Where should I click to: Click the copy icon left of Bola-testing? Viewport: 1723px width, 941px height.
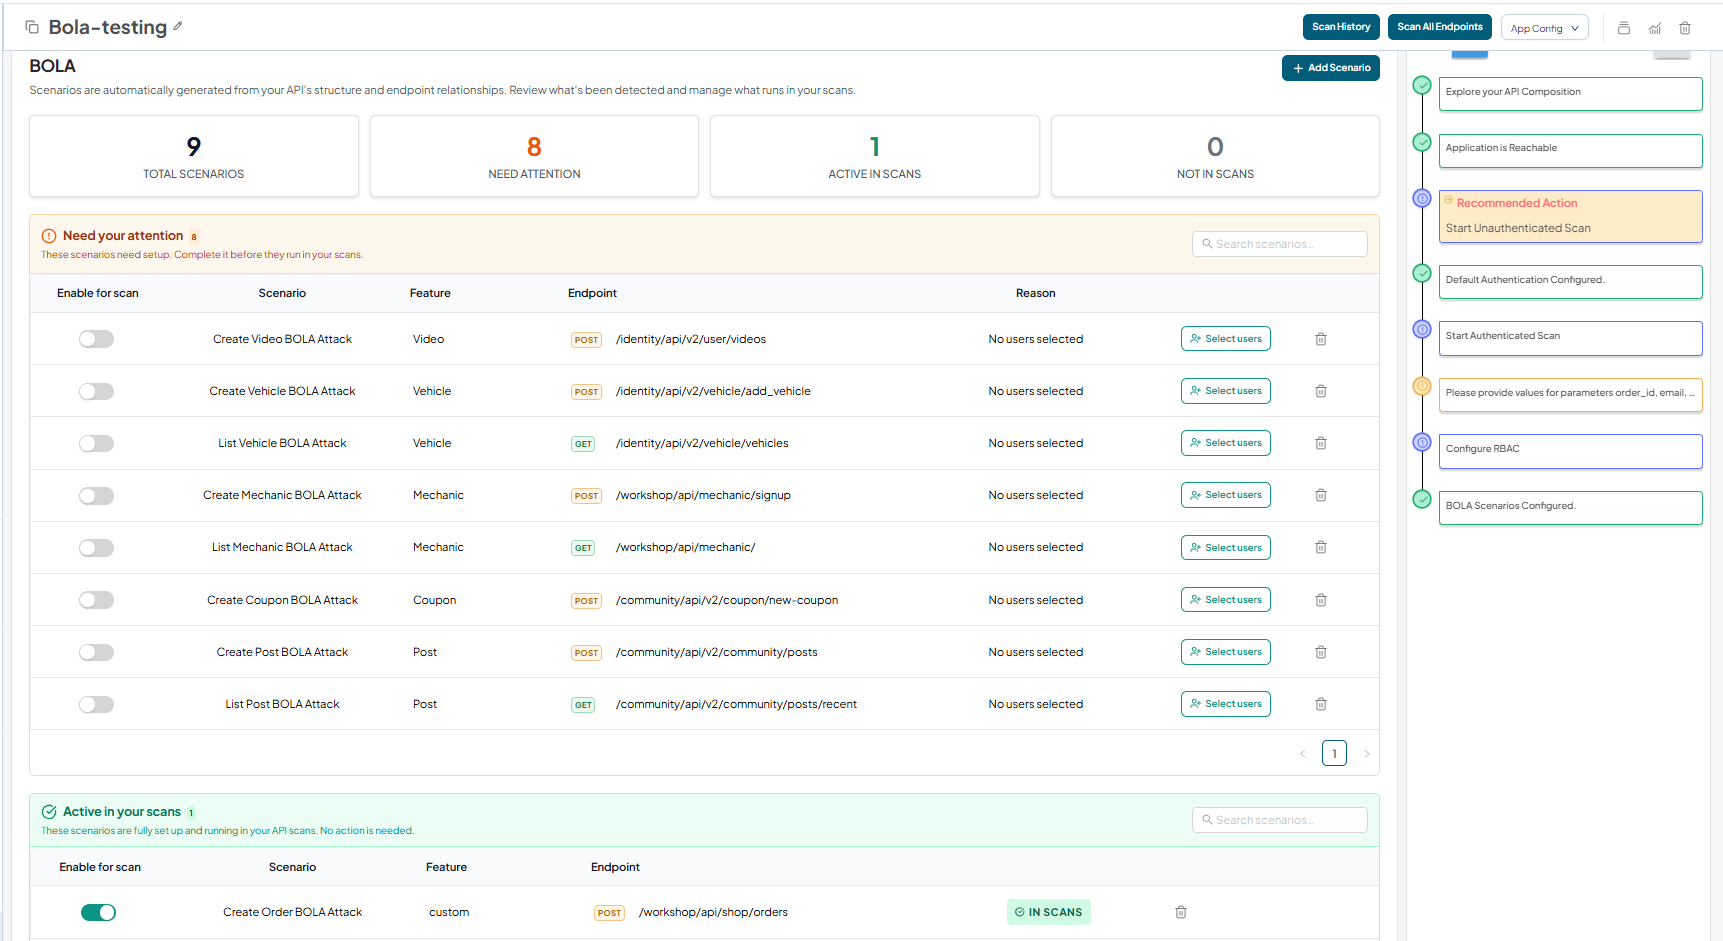pos(32,27)
